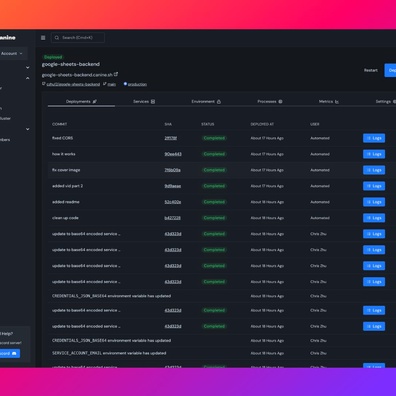
Task: Open the main branch link
Action: pyautogui.click(x=112, y=84)
